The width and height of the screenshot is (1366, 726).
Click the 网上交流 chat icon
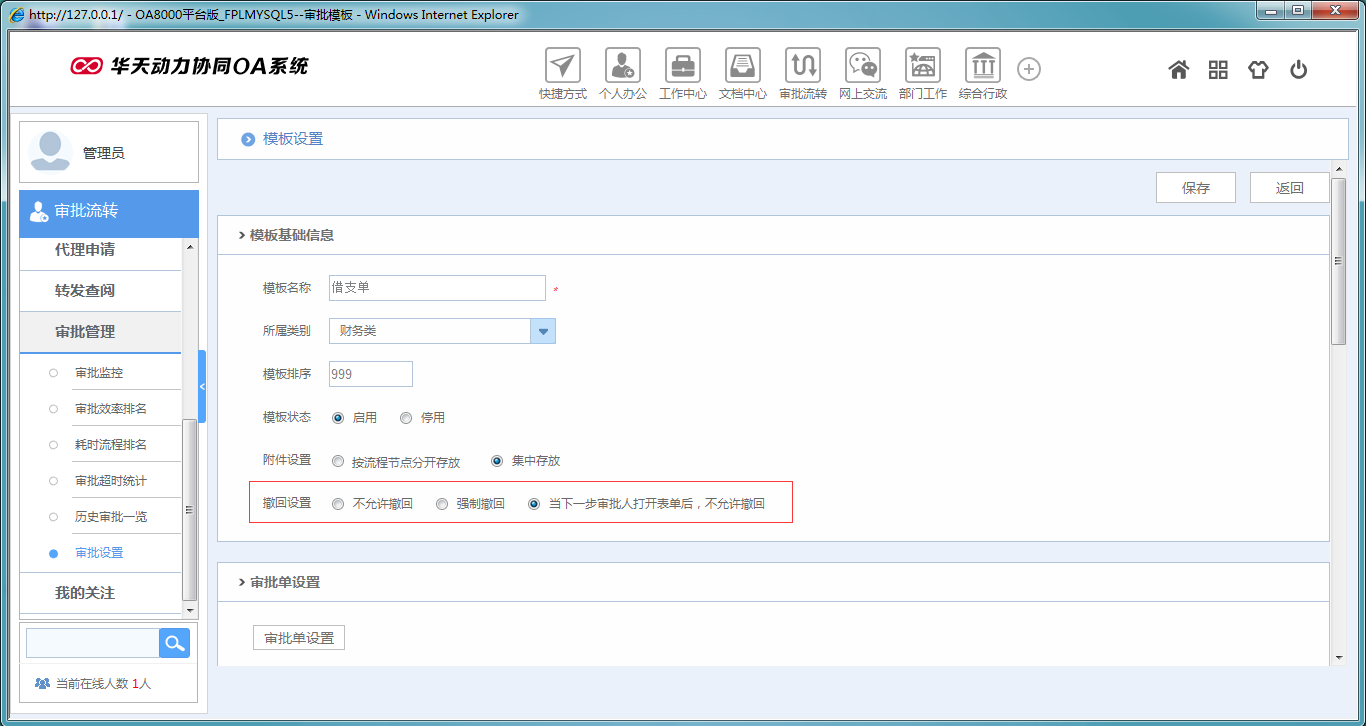(863, 66)
